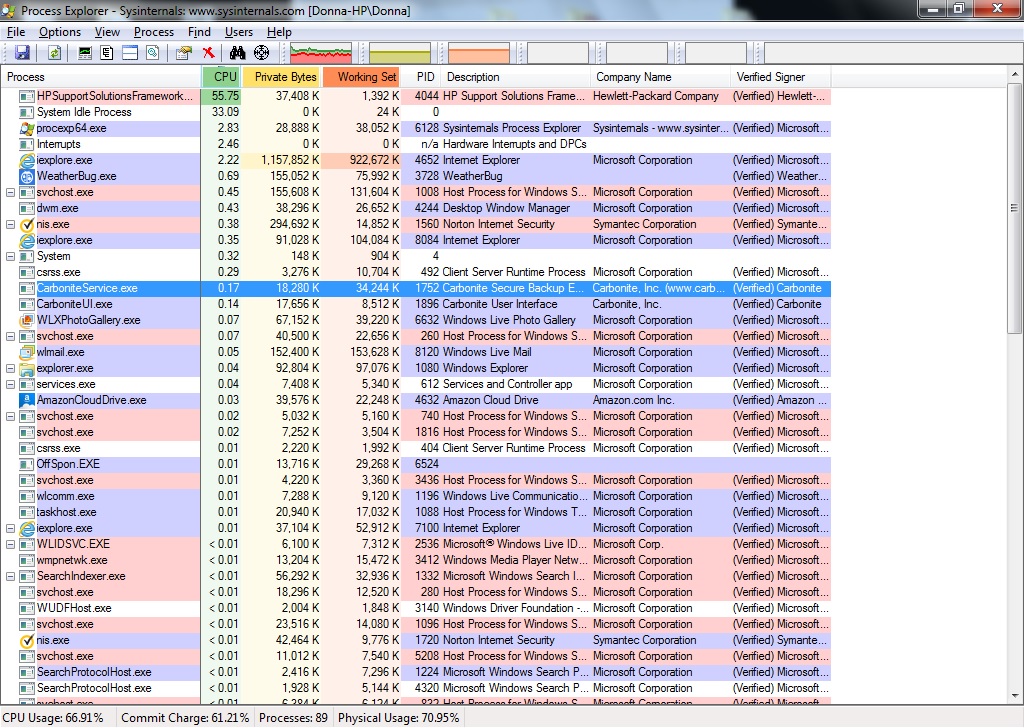Click 'Commit Charge: 61.21%' in status bar
This screenshot has height=728, width=1024.
(185, 718)
